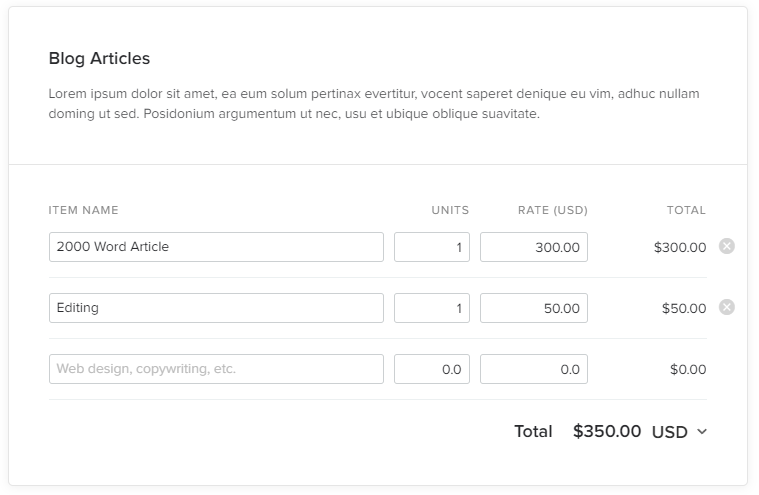Remove the 2000 Word Article line item
This screenshot has width=759, height=495.
point(726,246)
